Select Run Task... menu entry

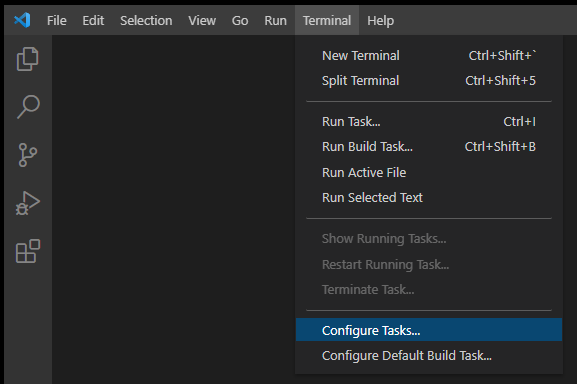pyautogui.click(x=429, y=122)
